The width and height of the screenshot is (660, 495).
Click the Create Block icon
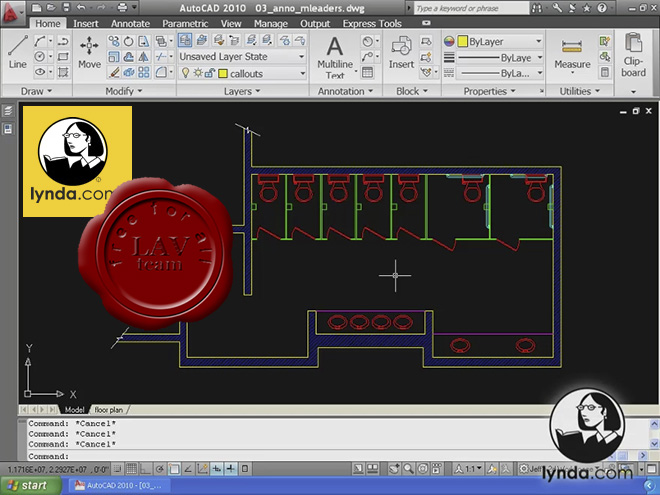point(426,41)
